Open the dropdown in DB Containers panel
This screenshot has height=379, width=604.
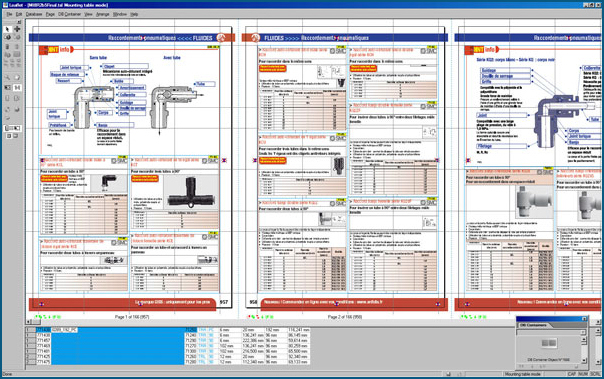click(x=583, y=332)
